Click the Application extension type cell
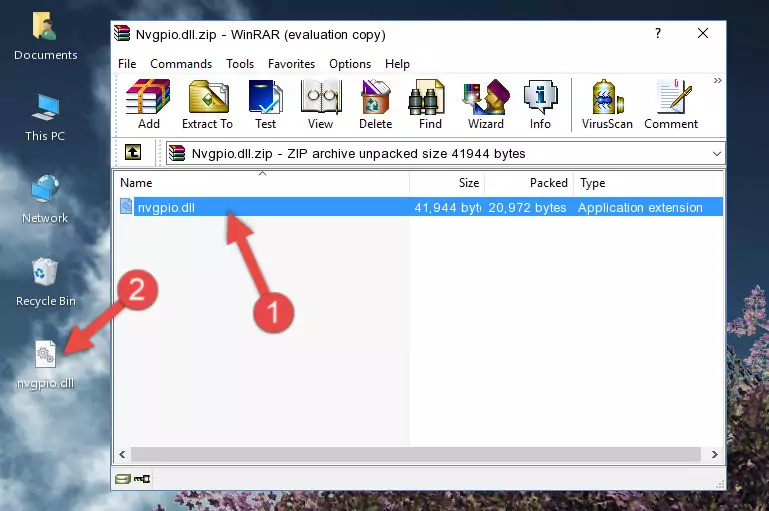 tap(640, 207)
